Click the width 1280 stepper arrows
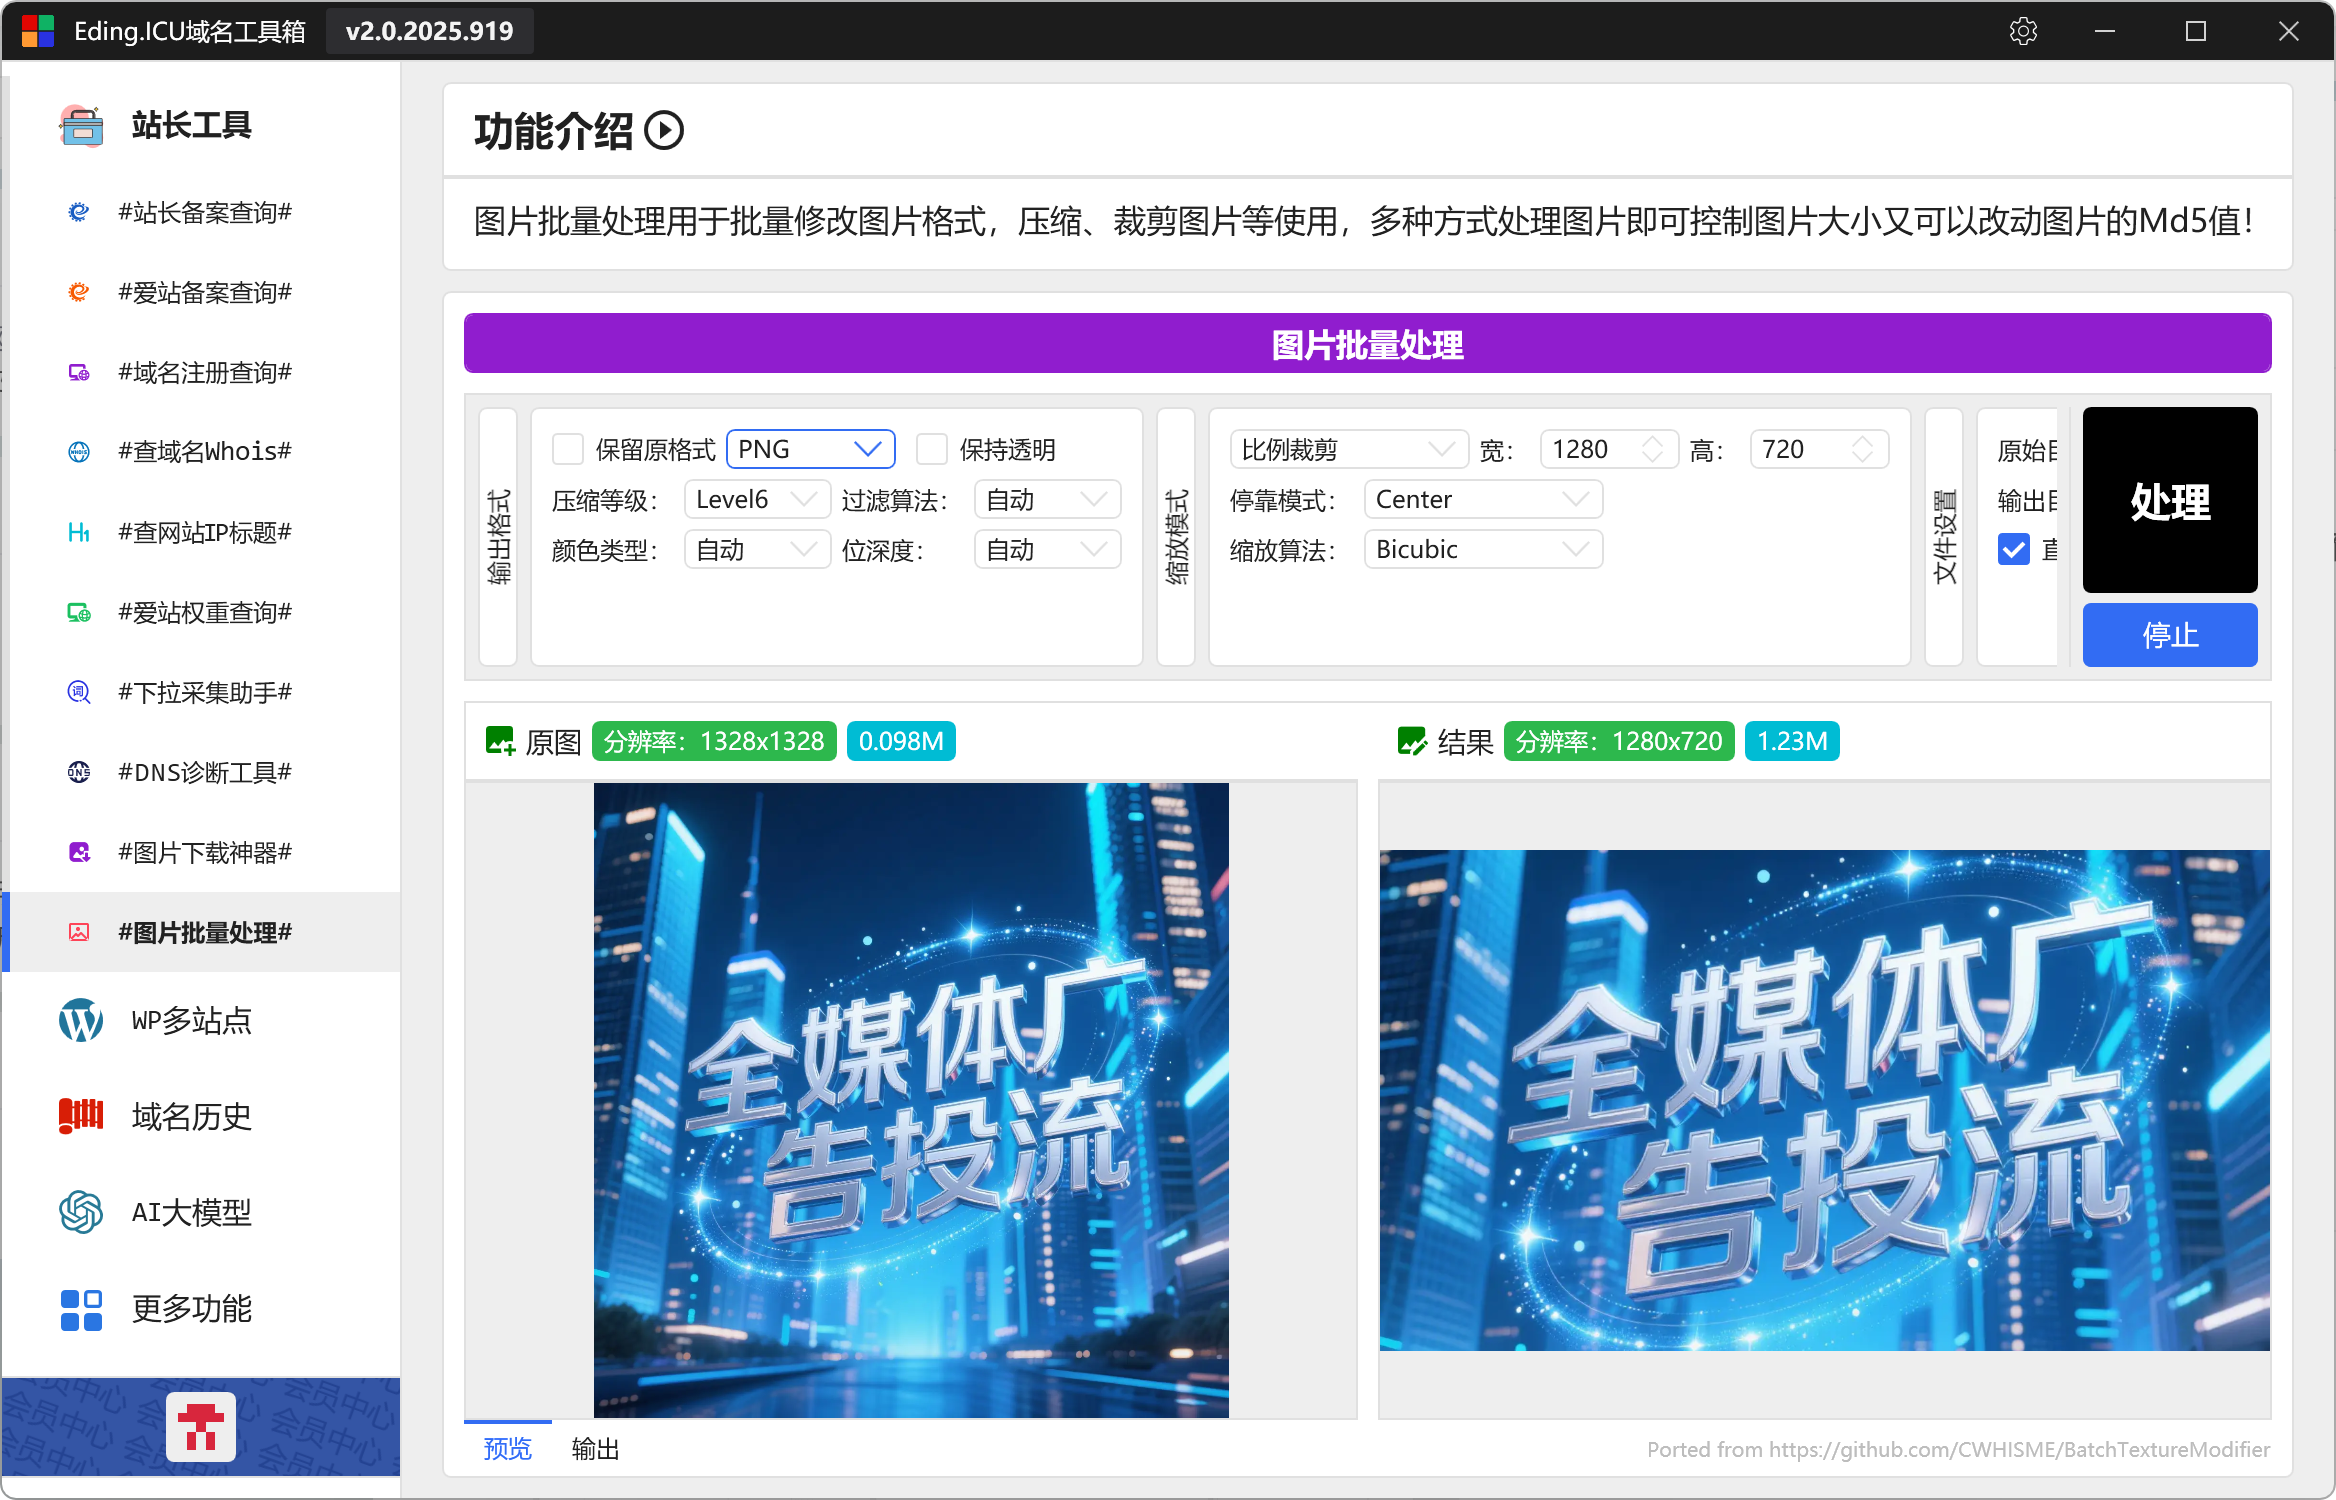 (x=1653, y=449)
